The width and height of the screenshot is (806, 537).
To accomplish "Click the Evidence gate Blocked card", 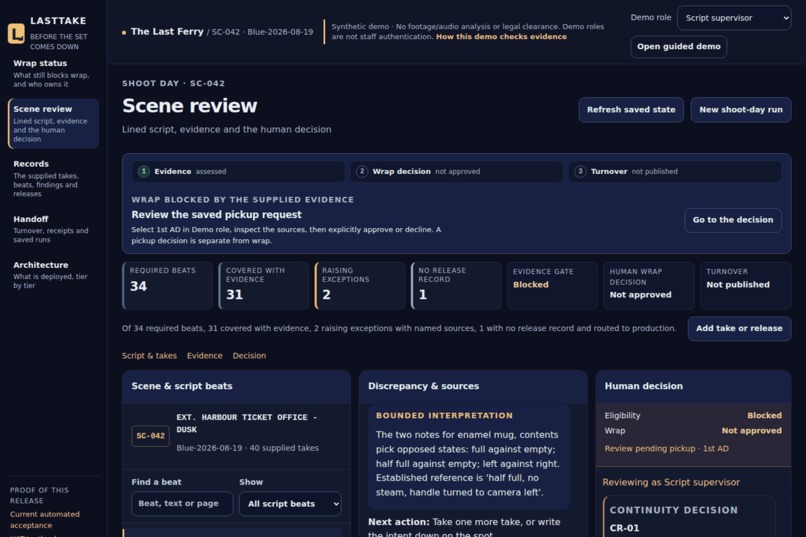I will [x=552, y=286].
